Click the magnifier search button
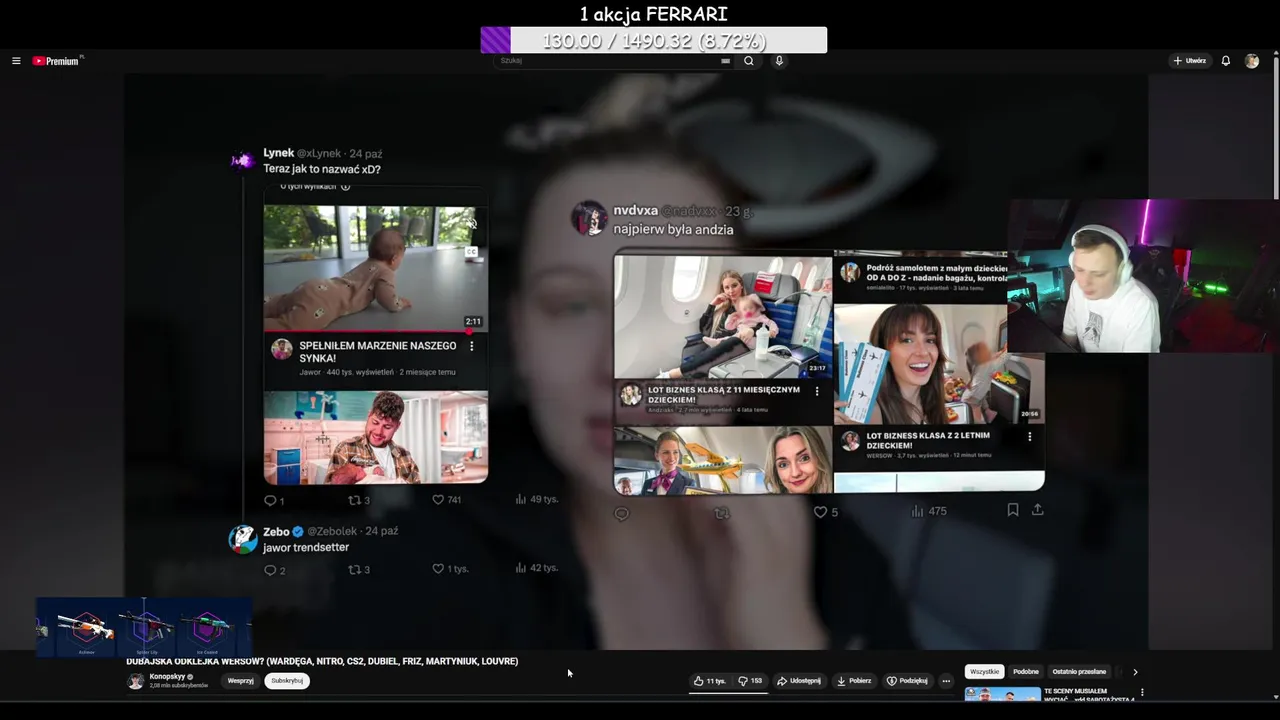Viewport: 1280px width, 720px height. 748,61
